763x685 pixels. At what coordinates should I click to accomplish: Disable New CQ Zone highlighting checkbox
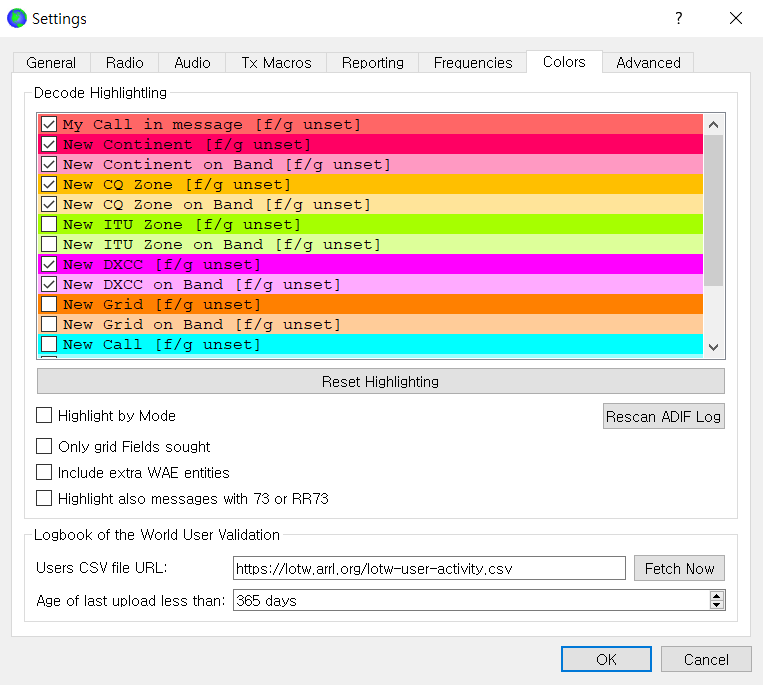click(x=49, y=184)
